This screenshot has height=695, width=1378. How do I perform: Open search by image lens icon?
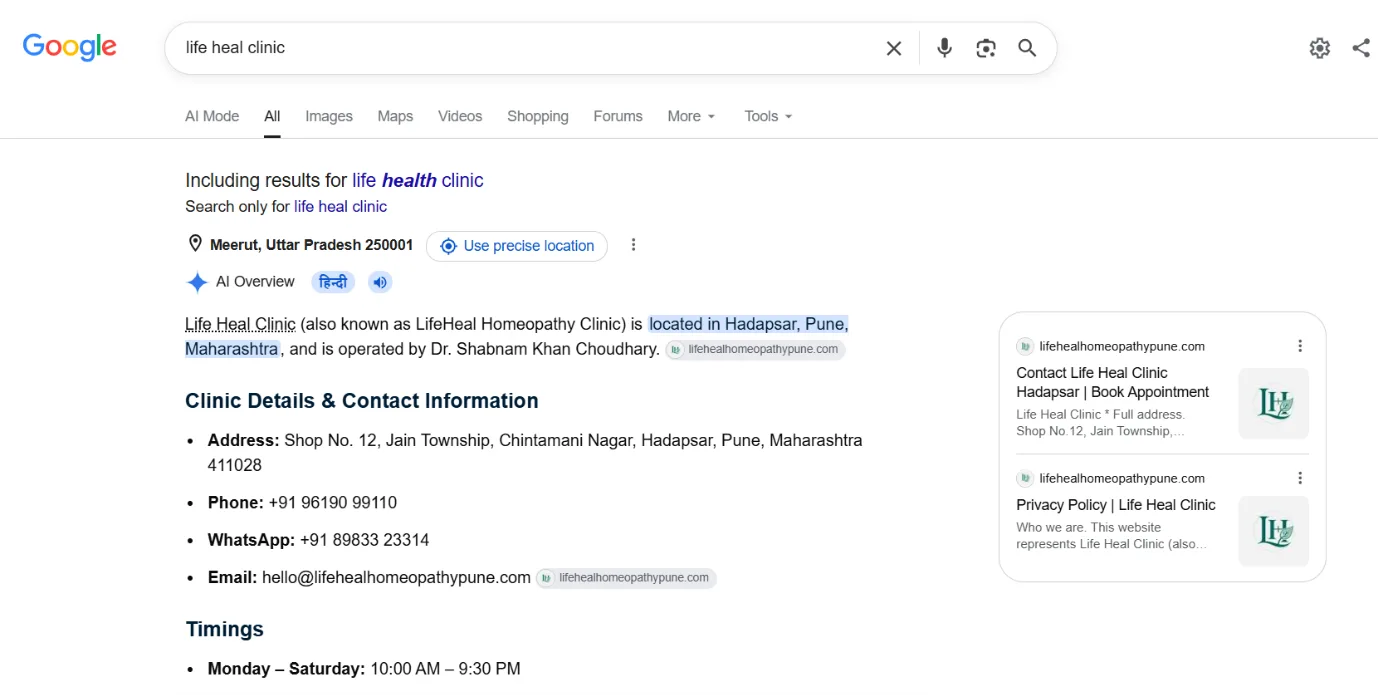(986, 48)
